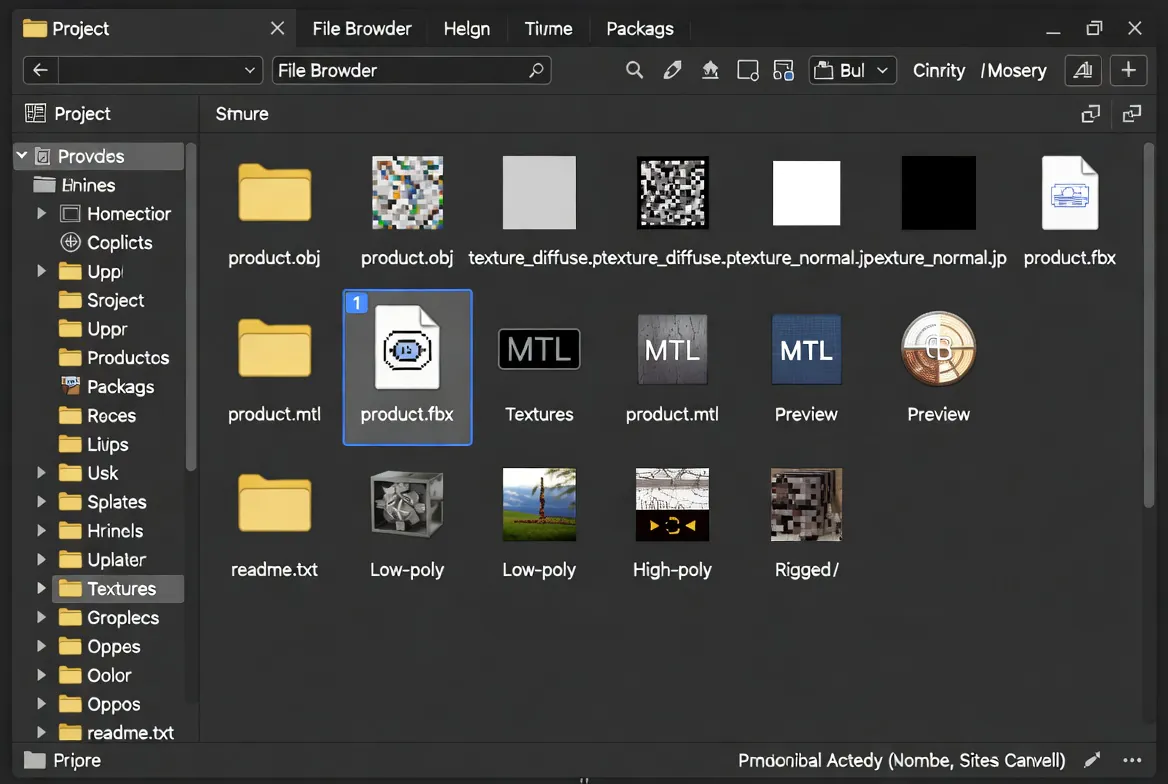Select the landscape Low-poly thumbnail
This screenshot has width=1168, height=784.
(x=539, y=505)
